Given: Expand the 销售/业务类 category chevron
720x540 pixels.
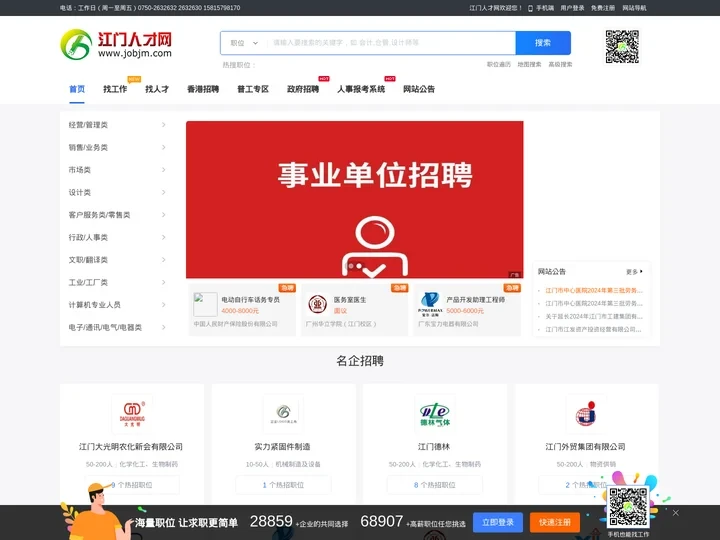Looking at the screenshot, I should 163,147.
